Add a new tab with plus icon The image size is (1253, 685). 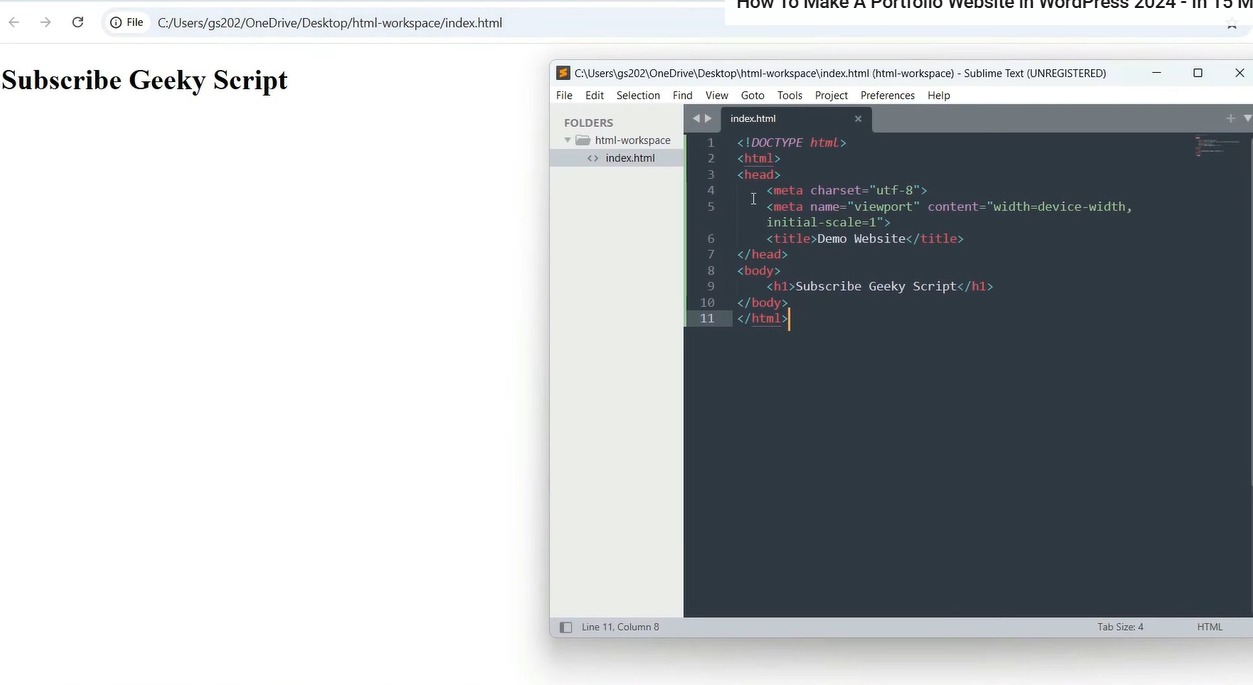(x=1230, y=118)
